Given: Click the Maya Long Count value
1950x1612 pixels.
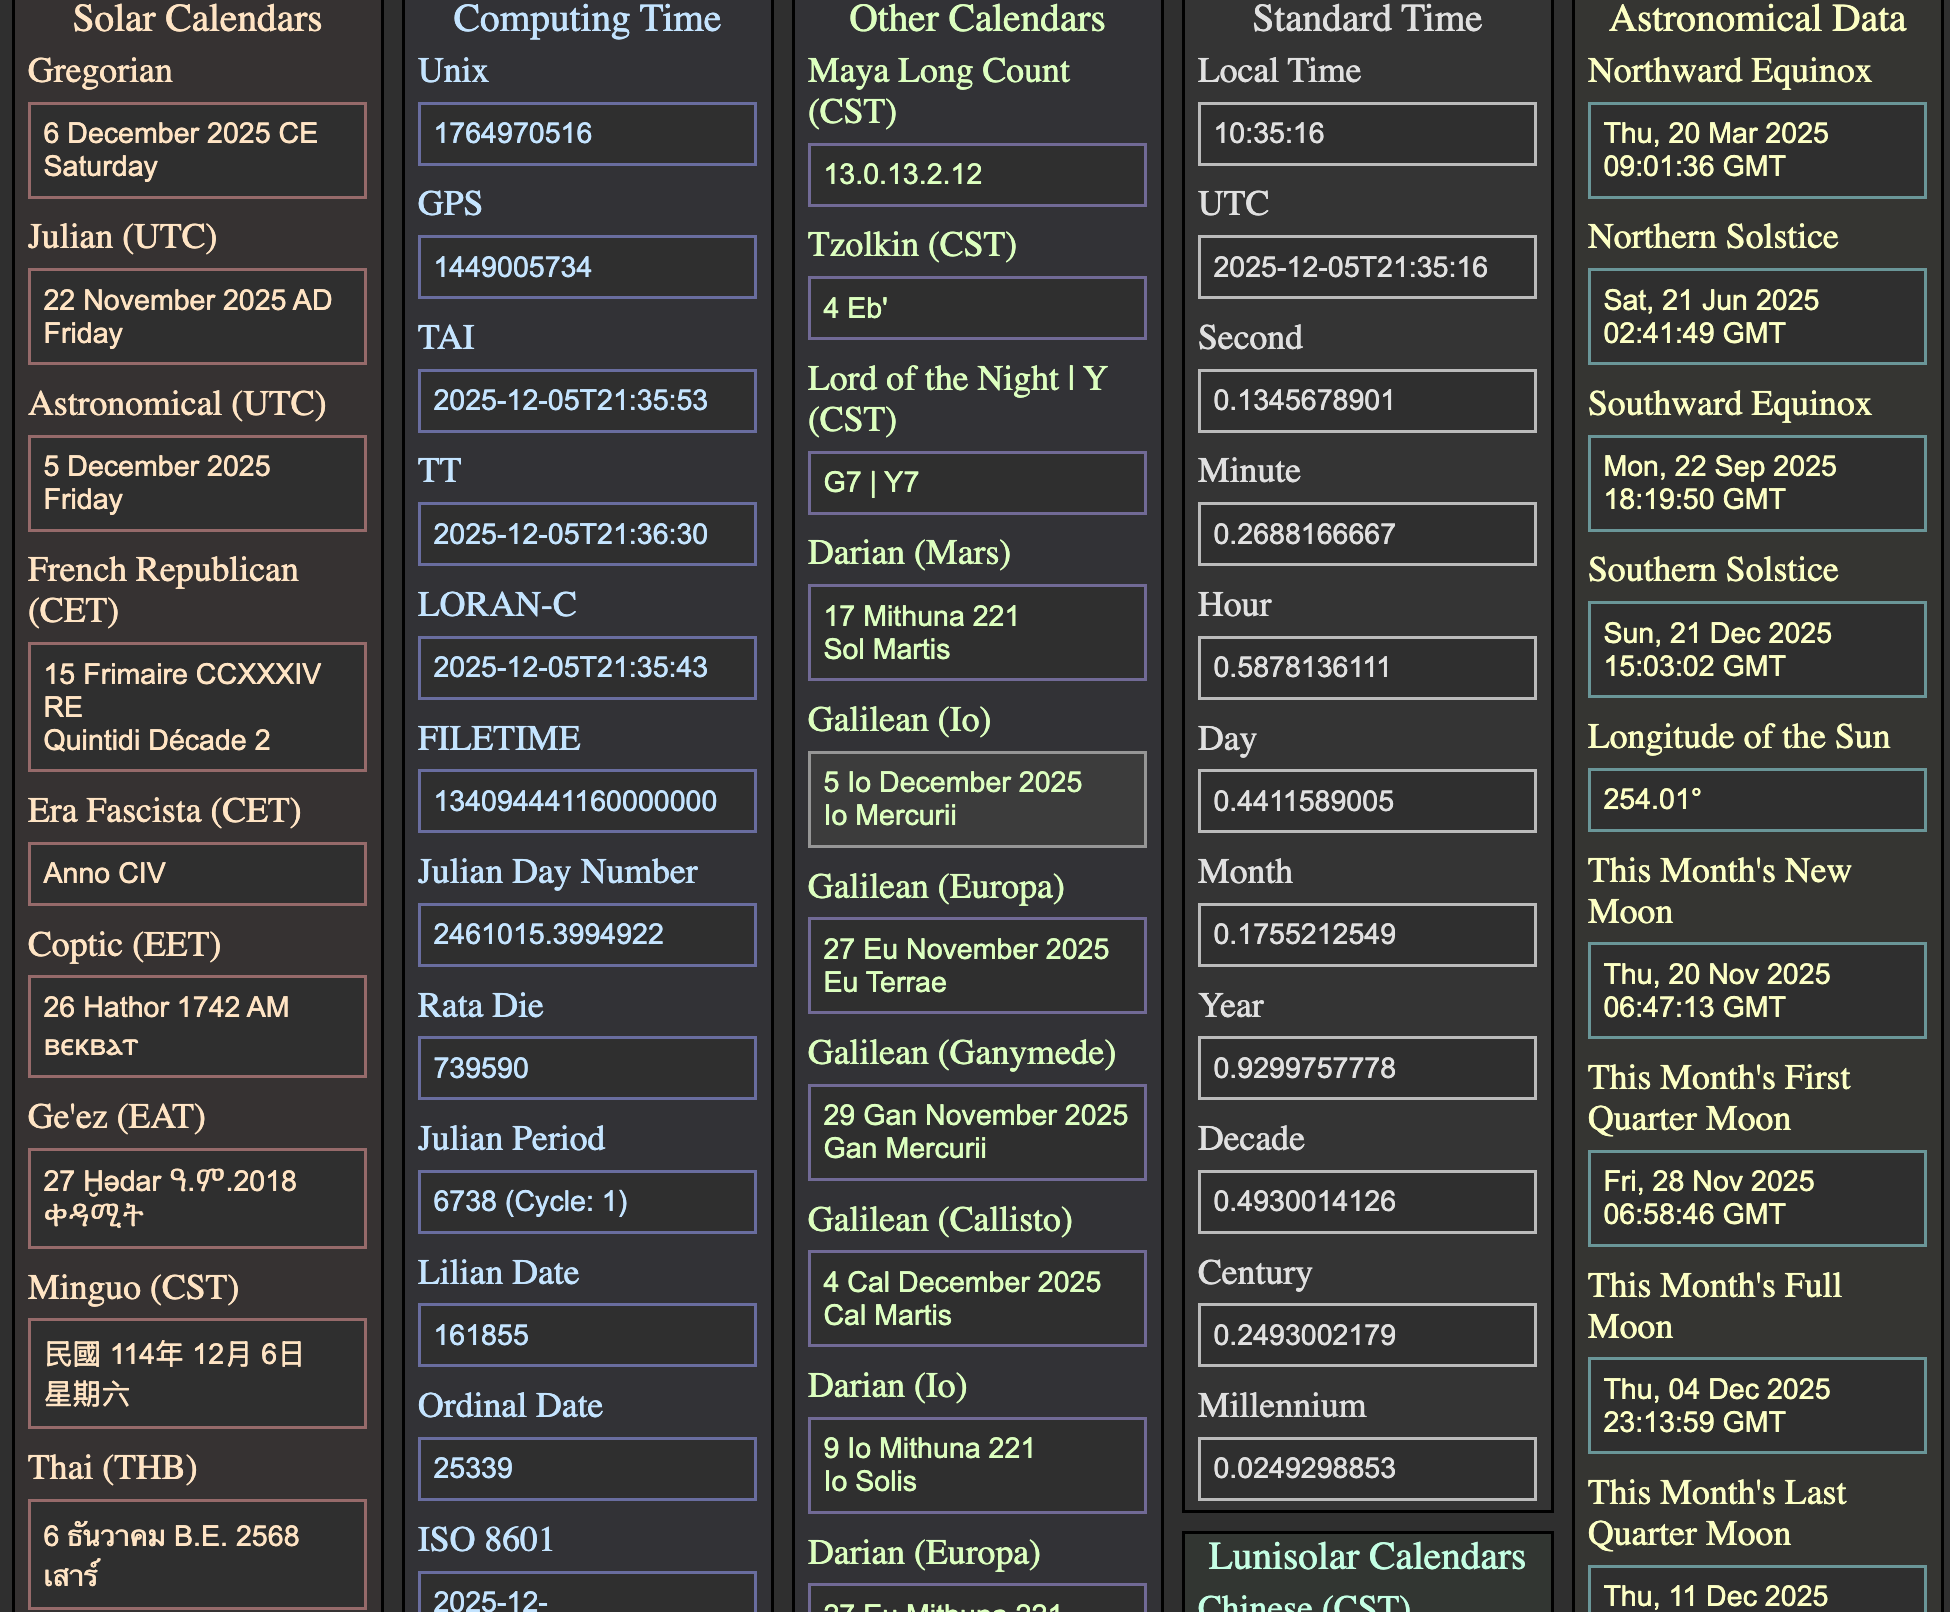Looking at the screenshot, I should [976, 174].
